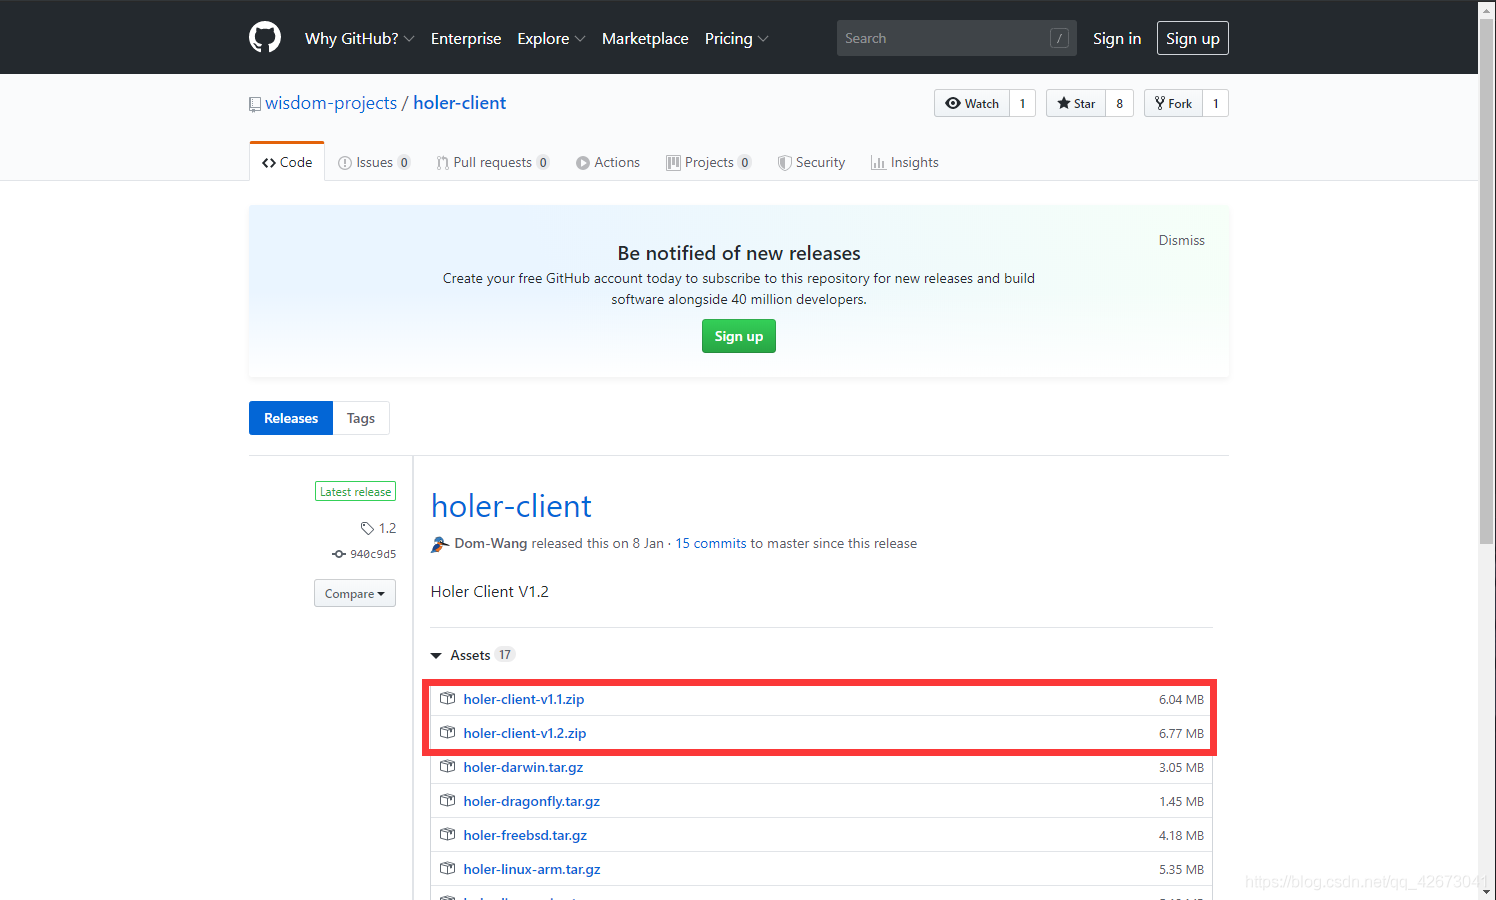
Task: Click the Sign up button in header
Action: (1193, 38)
